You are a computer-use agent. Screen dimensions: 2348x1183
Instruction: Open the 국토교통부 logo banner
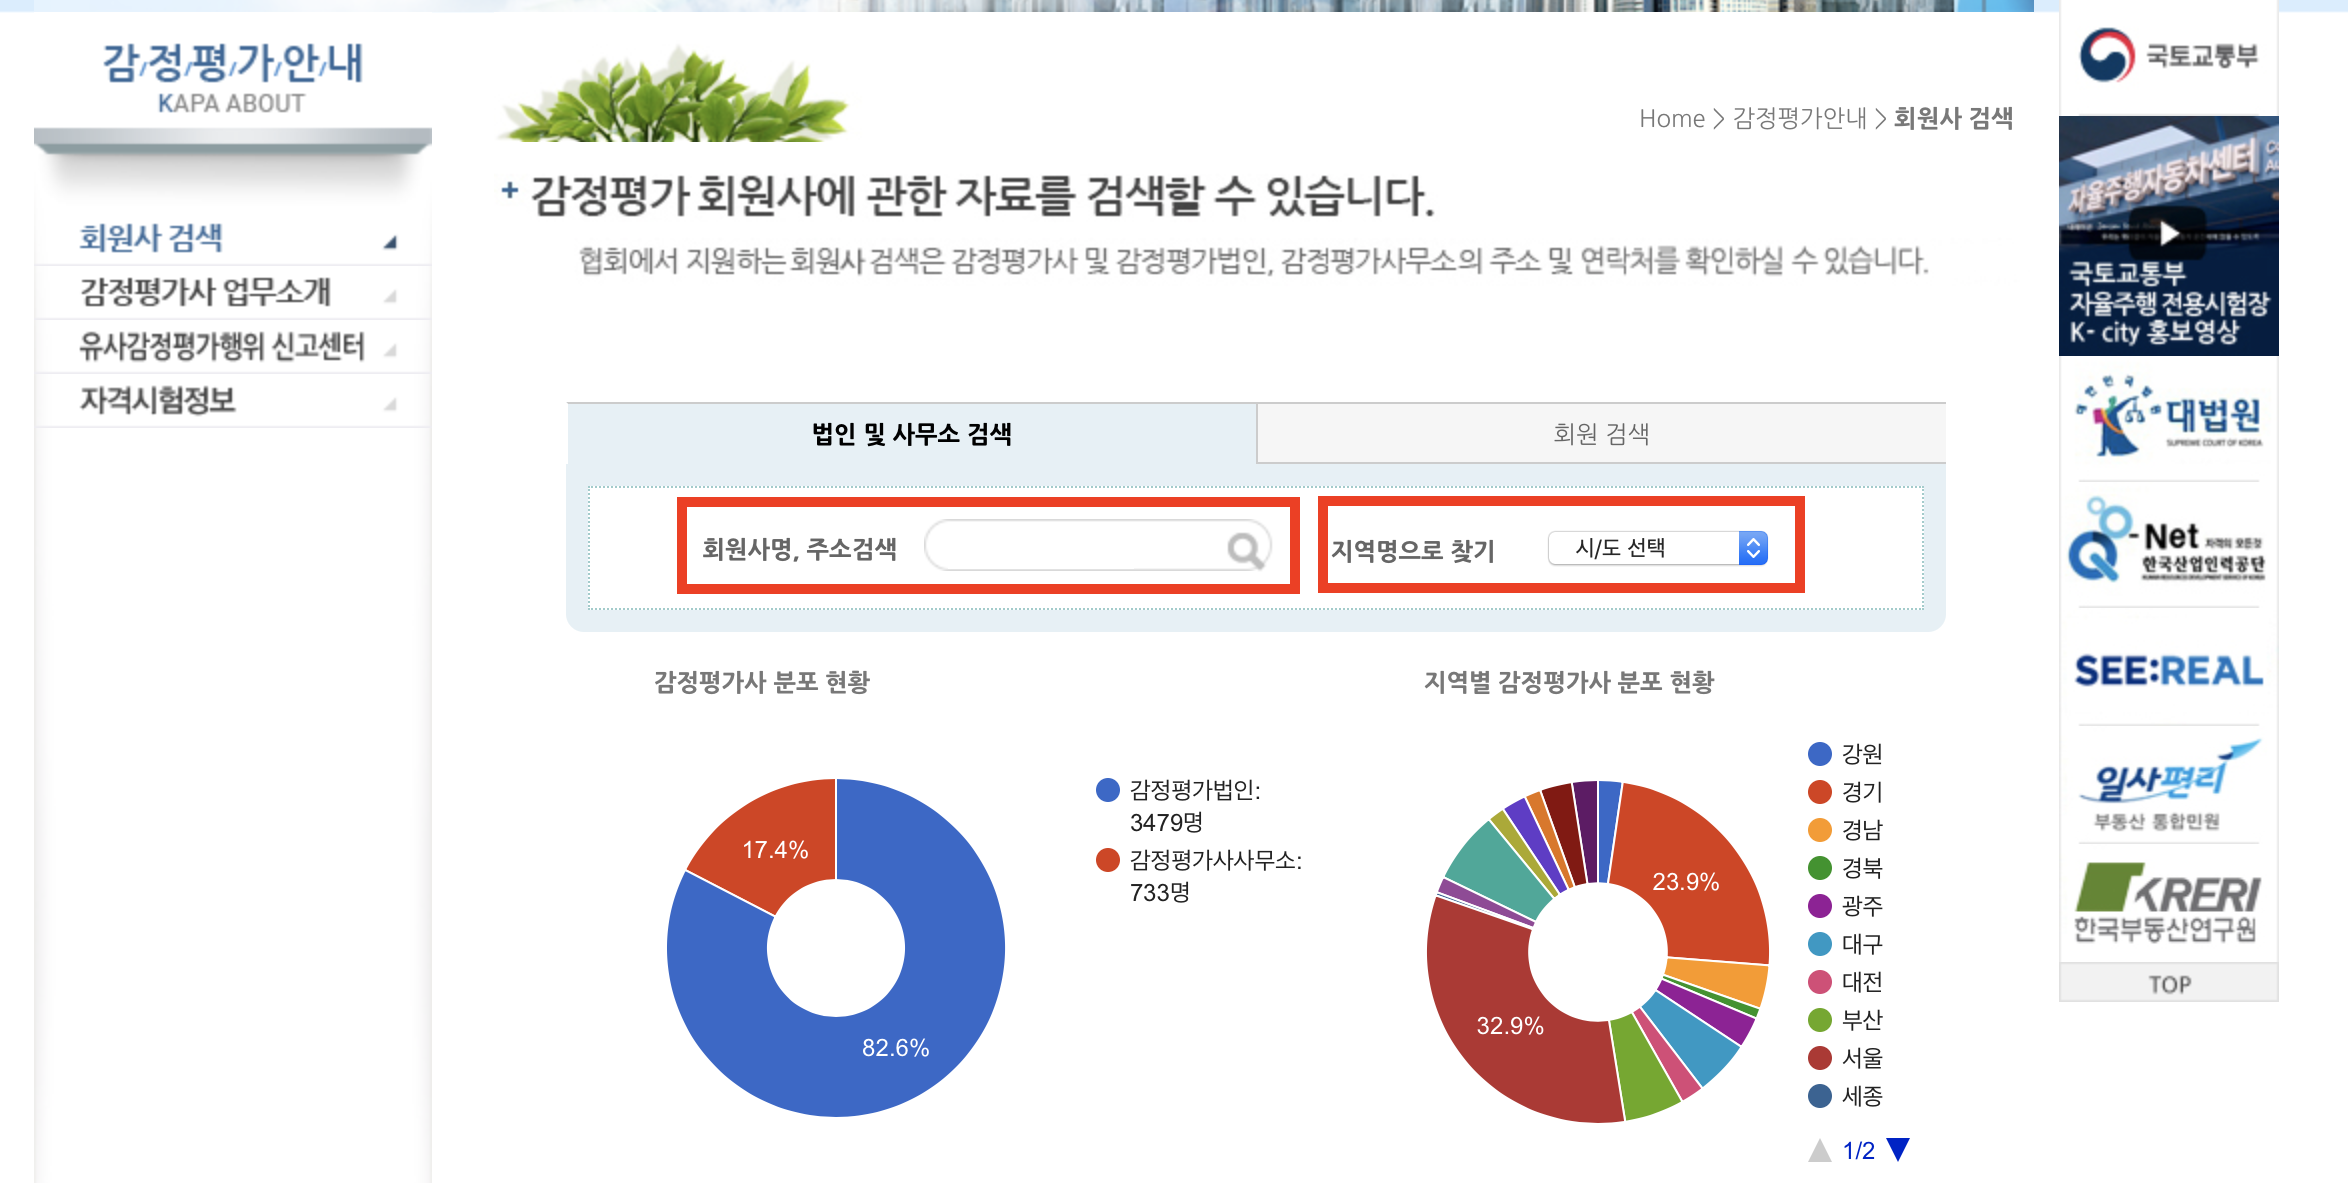click(2168, 56)
